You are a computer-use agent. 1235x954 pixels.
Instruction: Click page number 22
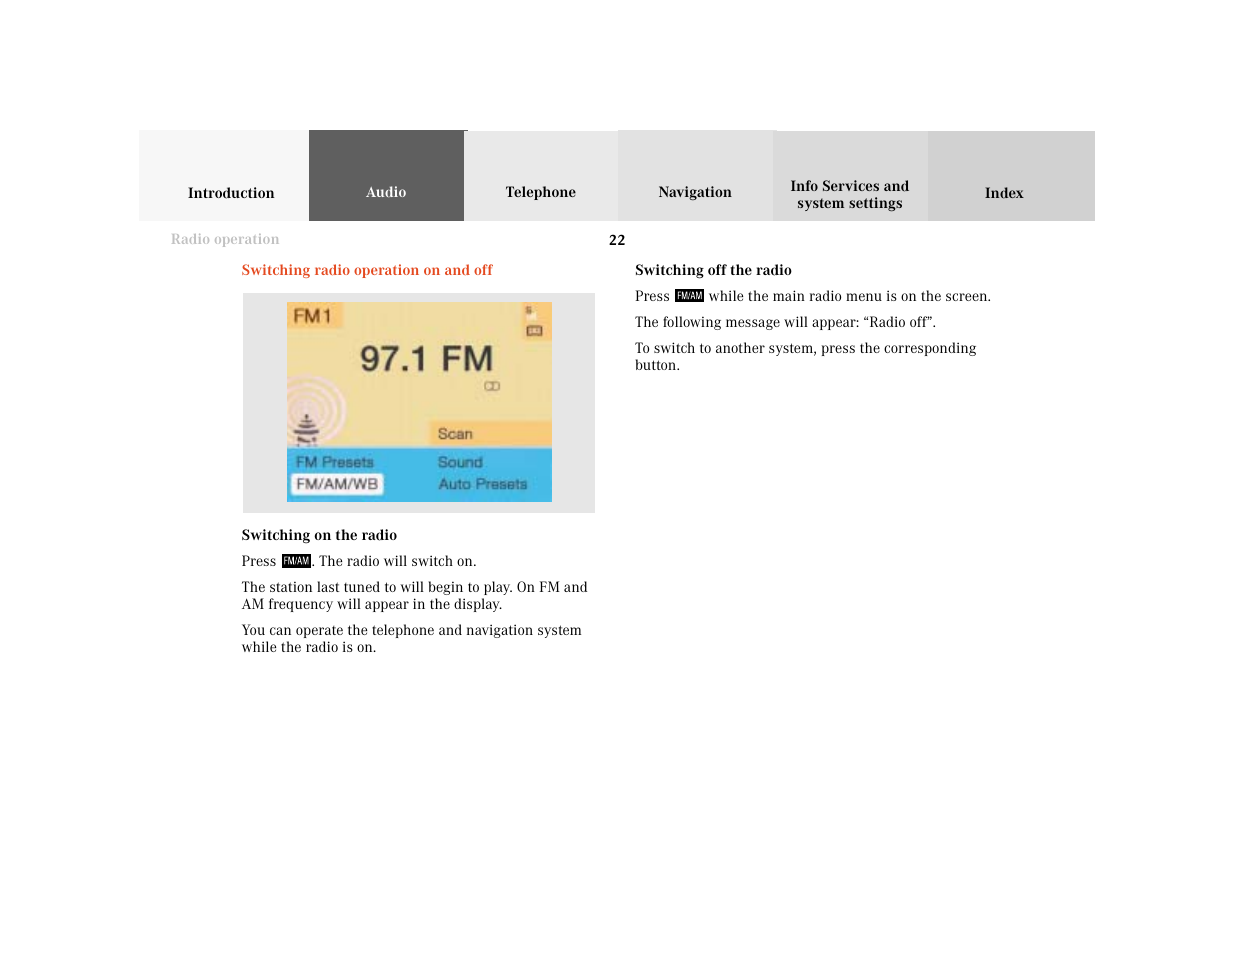[617, 240]
